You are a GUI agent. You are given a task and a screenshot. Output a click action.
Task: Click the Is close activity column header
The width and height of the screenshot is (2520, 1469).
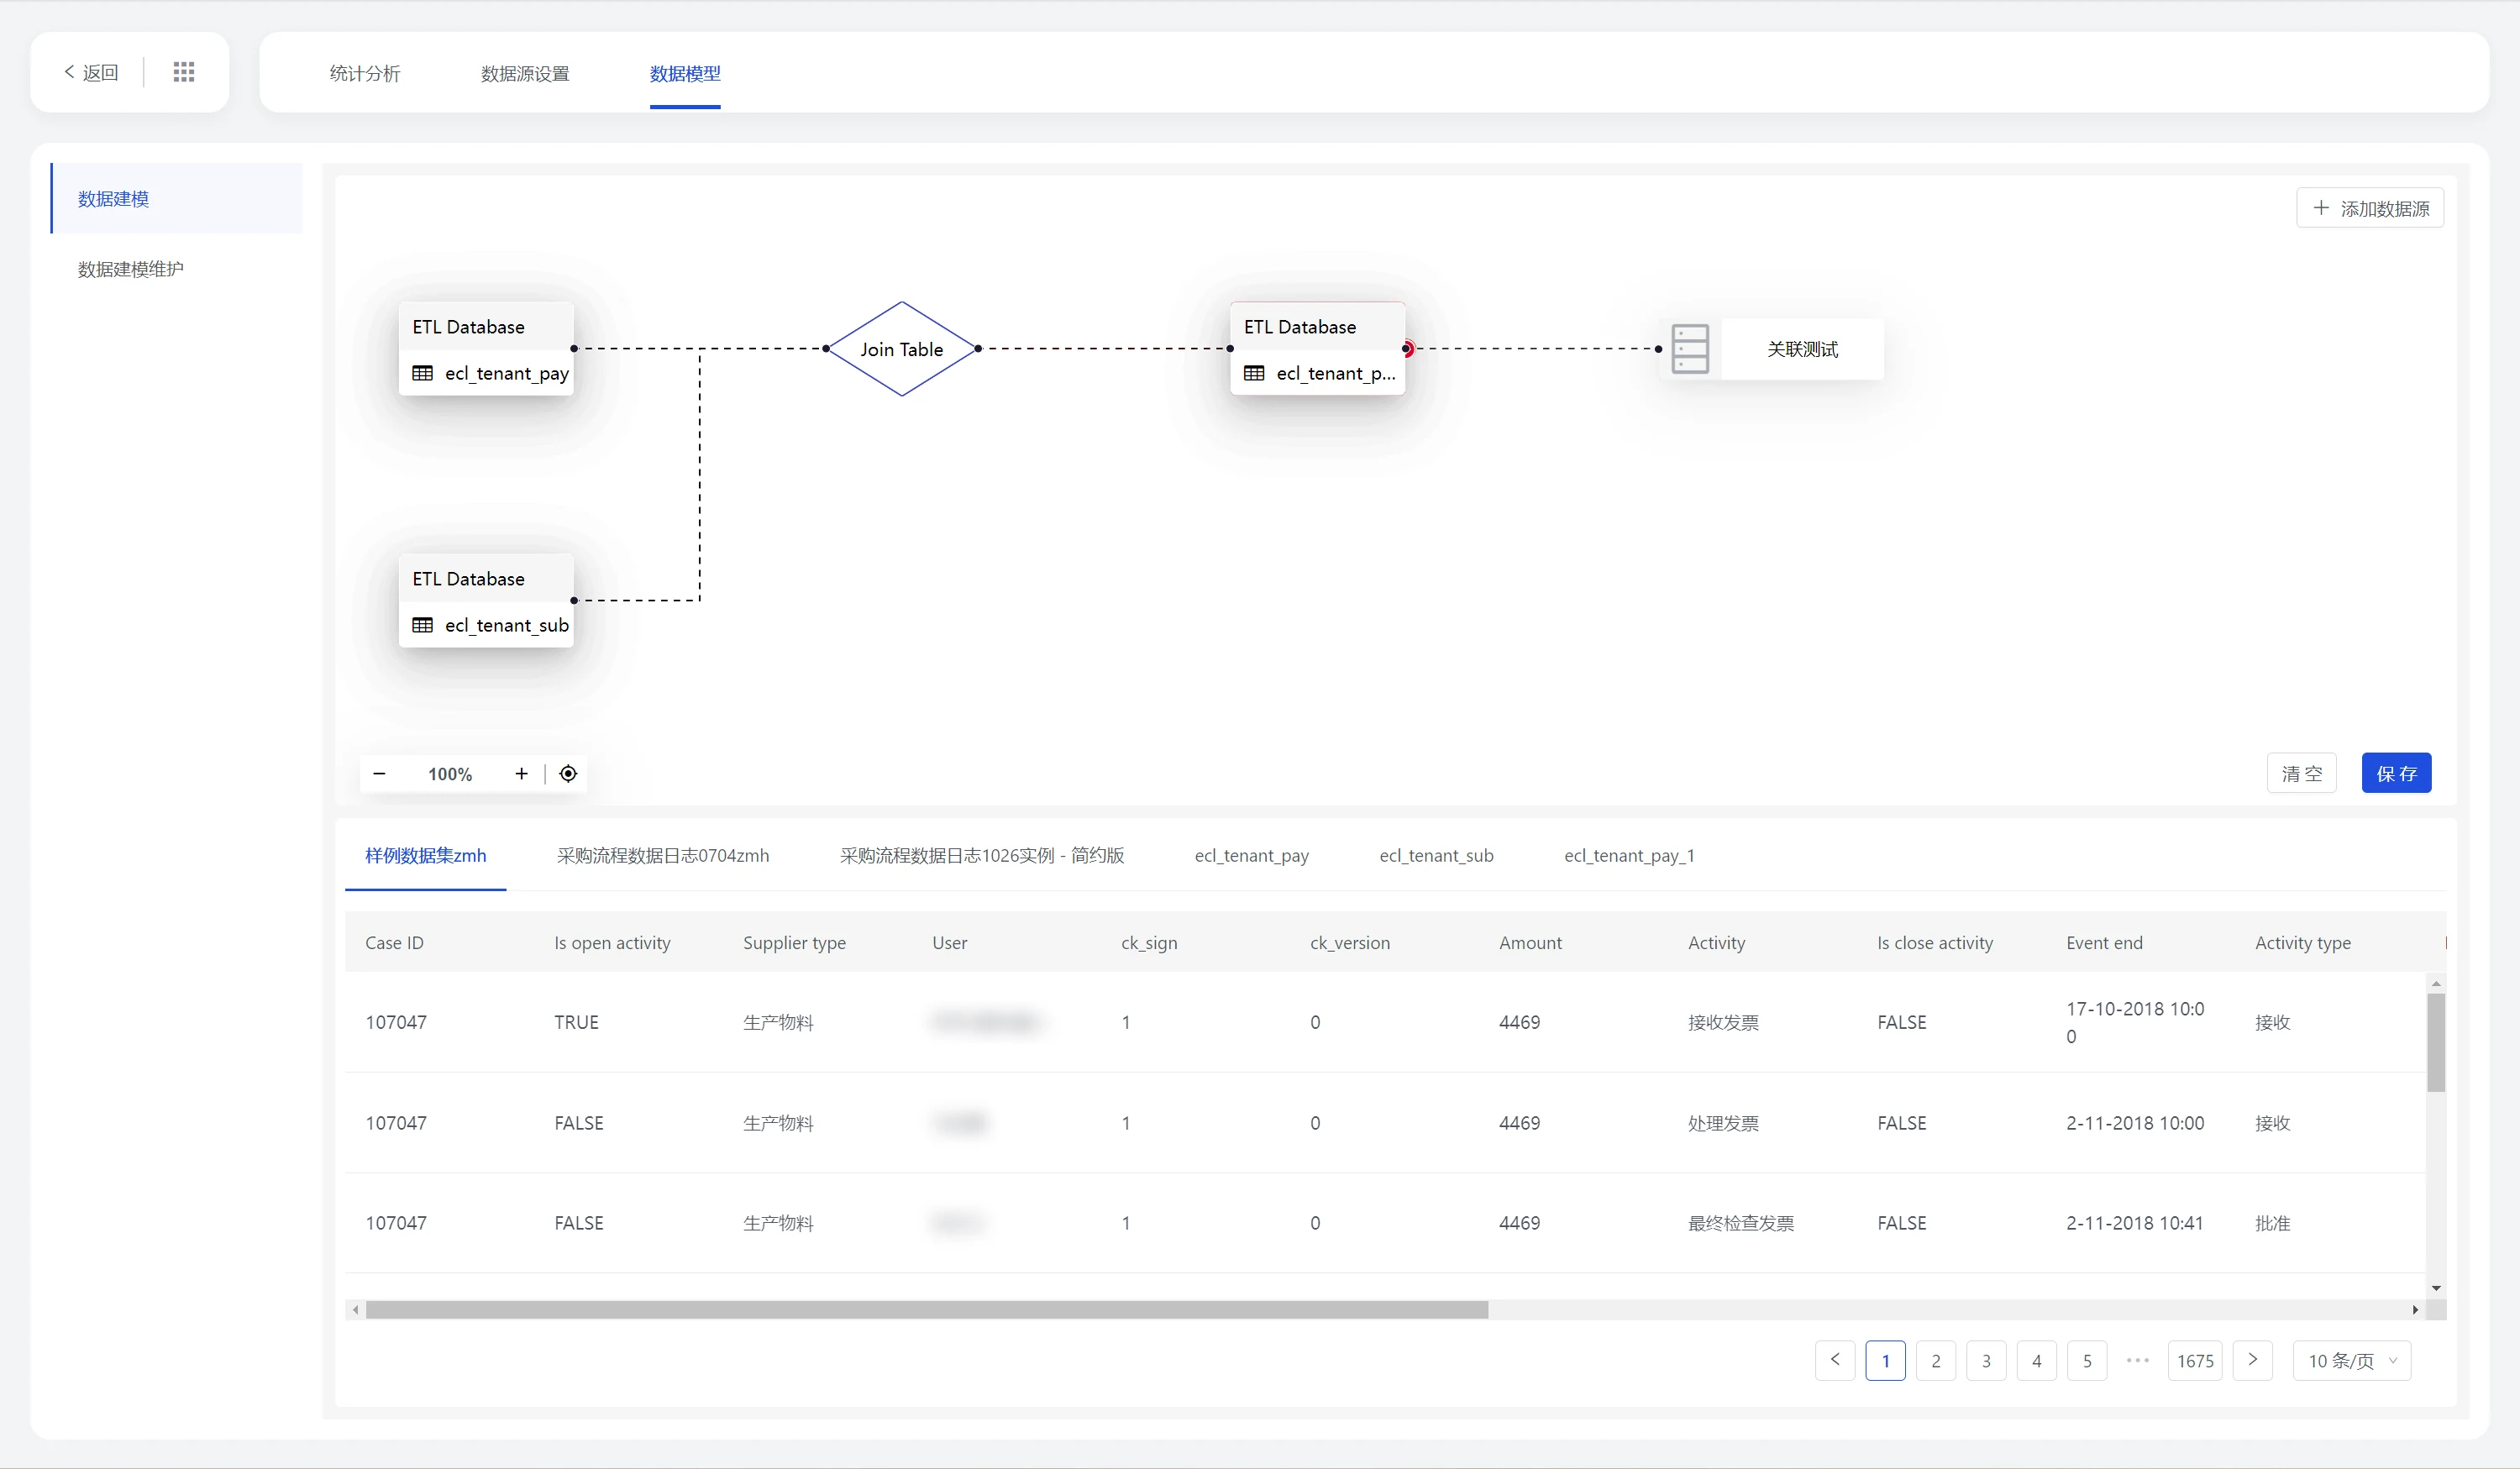(x=1935, y=942)
